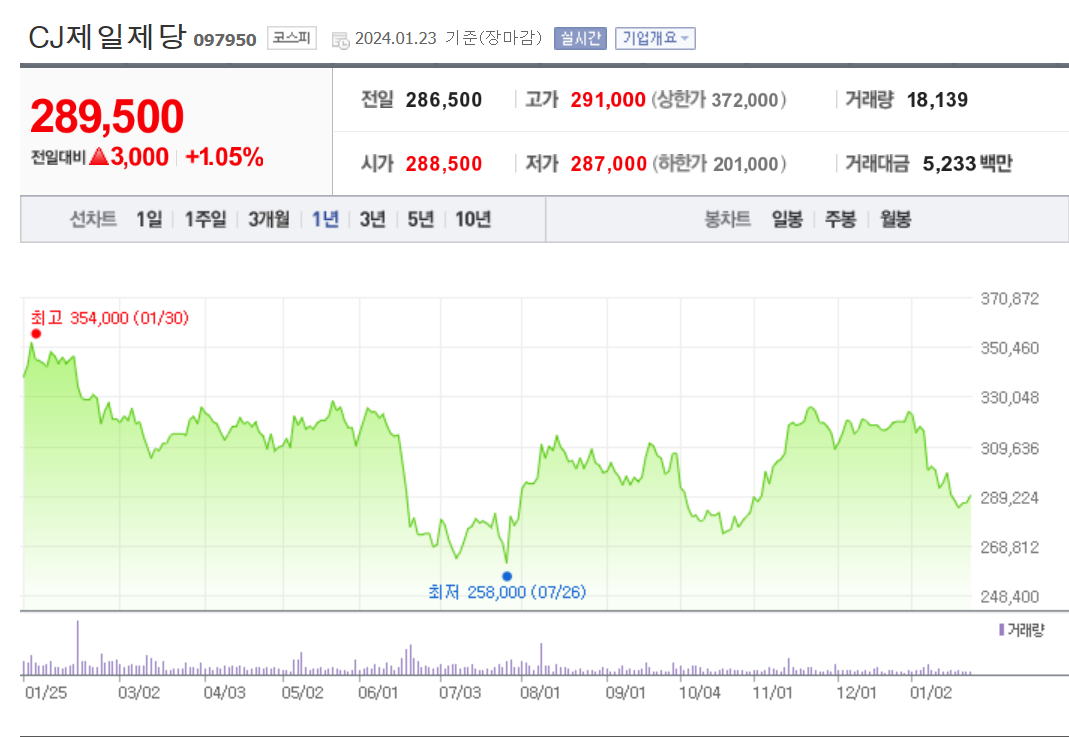
Task: Click the calendar clock icon beside 2024.01.23
Action: [x=340, y=40]
